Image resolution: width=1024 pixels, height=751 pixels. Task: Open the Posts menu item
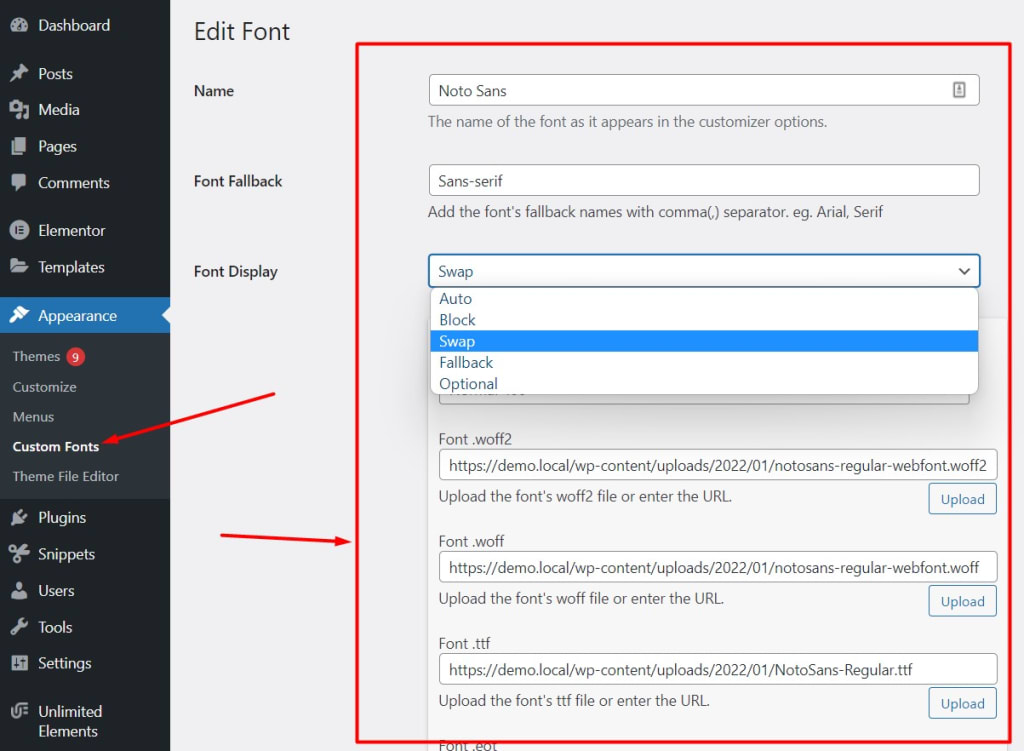56,74
